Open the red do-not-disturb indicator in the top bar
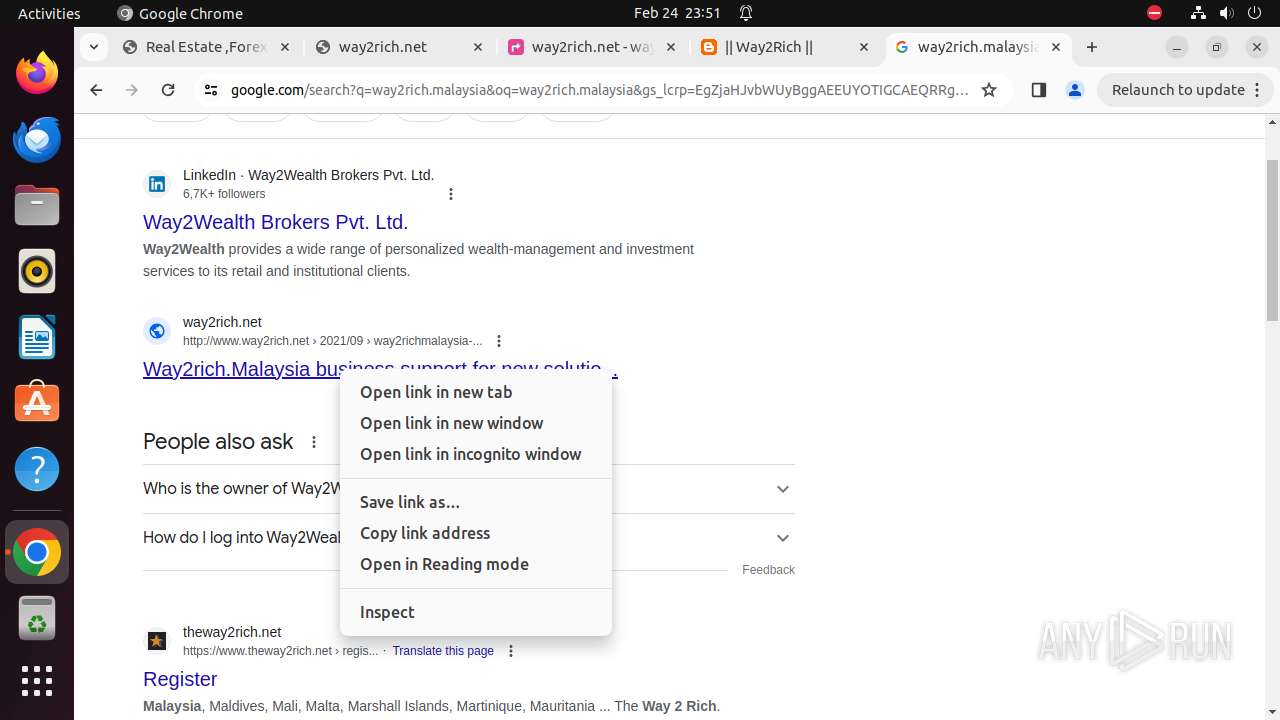Viewport: 1280px width, 720px height. point(1155,13)
